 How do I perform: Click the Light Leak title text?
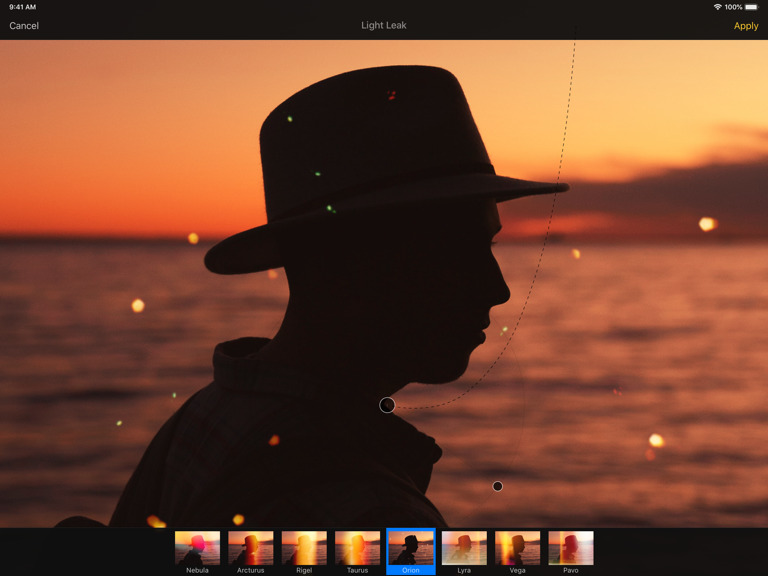(383, 26)
